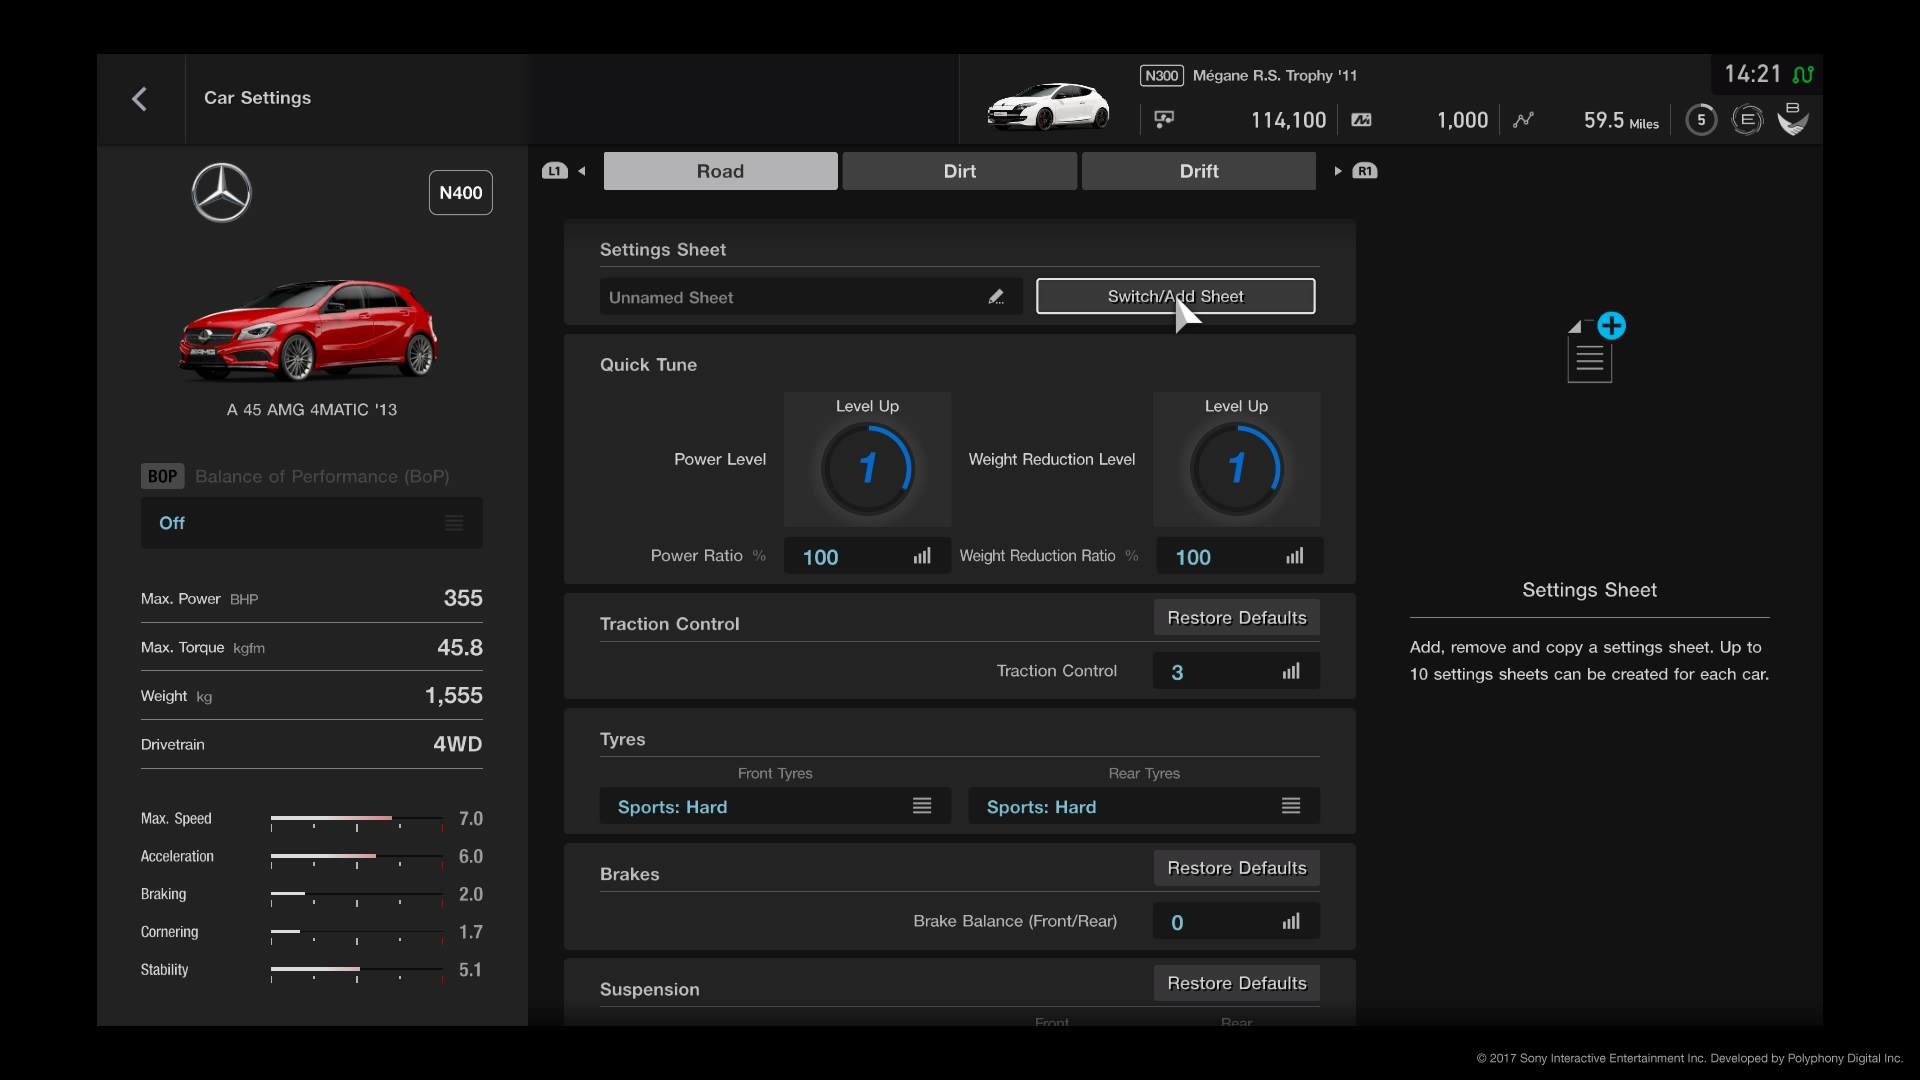Open Traction Control value selector

pyautogui.click(x=1236, y=671)
